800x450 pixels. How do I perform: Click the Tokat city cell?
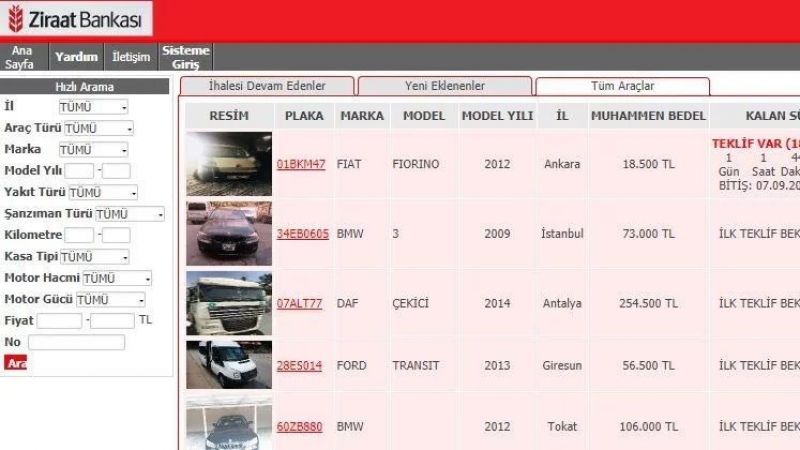click(x=562, y=427)
